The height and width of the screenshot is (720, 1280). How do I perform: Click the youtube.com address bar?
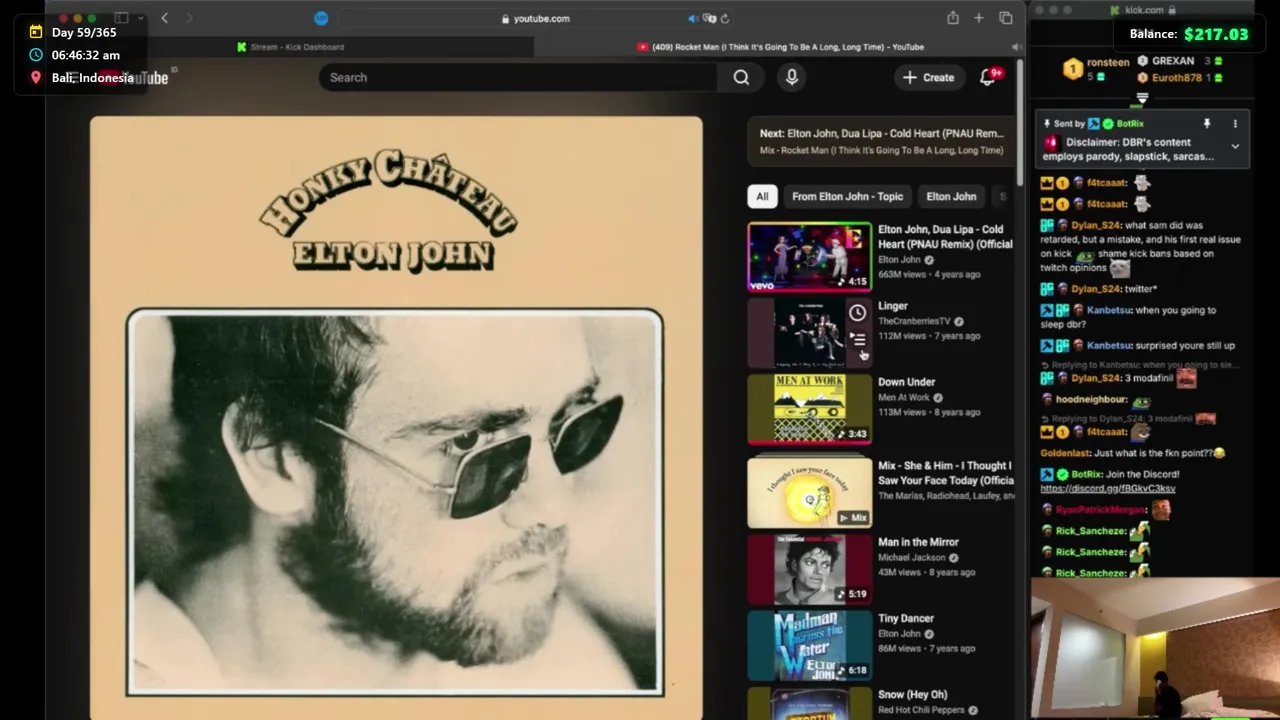[x=536, y=18]
